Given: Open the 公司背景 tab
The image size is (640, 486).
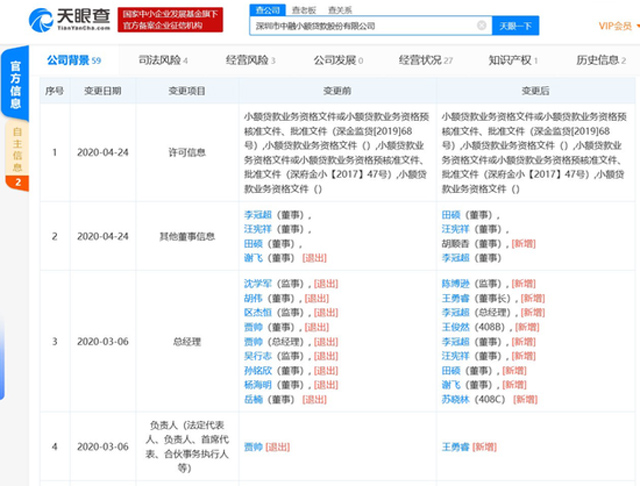Looking at the screenshot, I should coord(74,60).
